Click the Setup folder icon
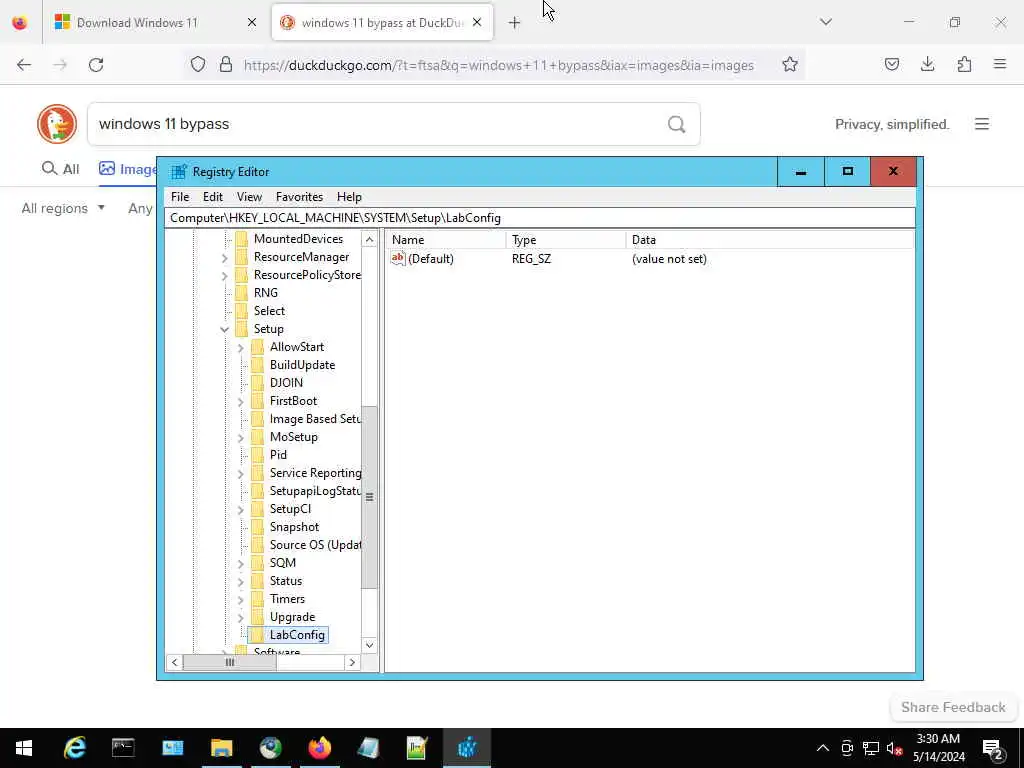This screenshot has height=768, width=1024. click(242, 328)
